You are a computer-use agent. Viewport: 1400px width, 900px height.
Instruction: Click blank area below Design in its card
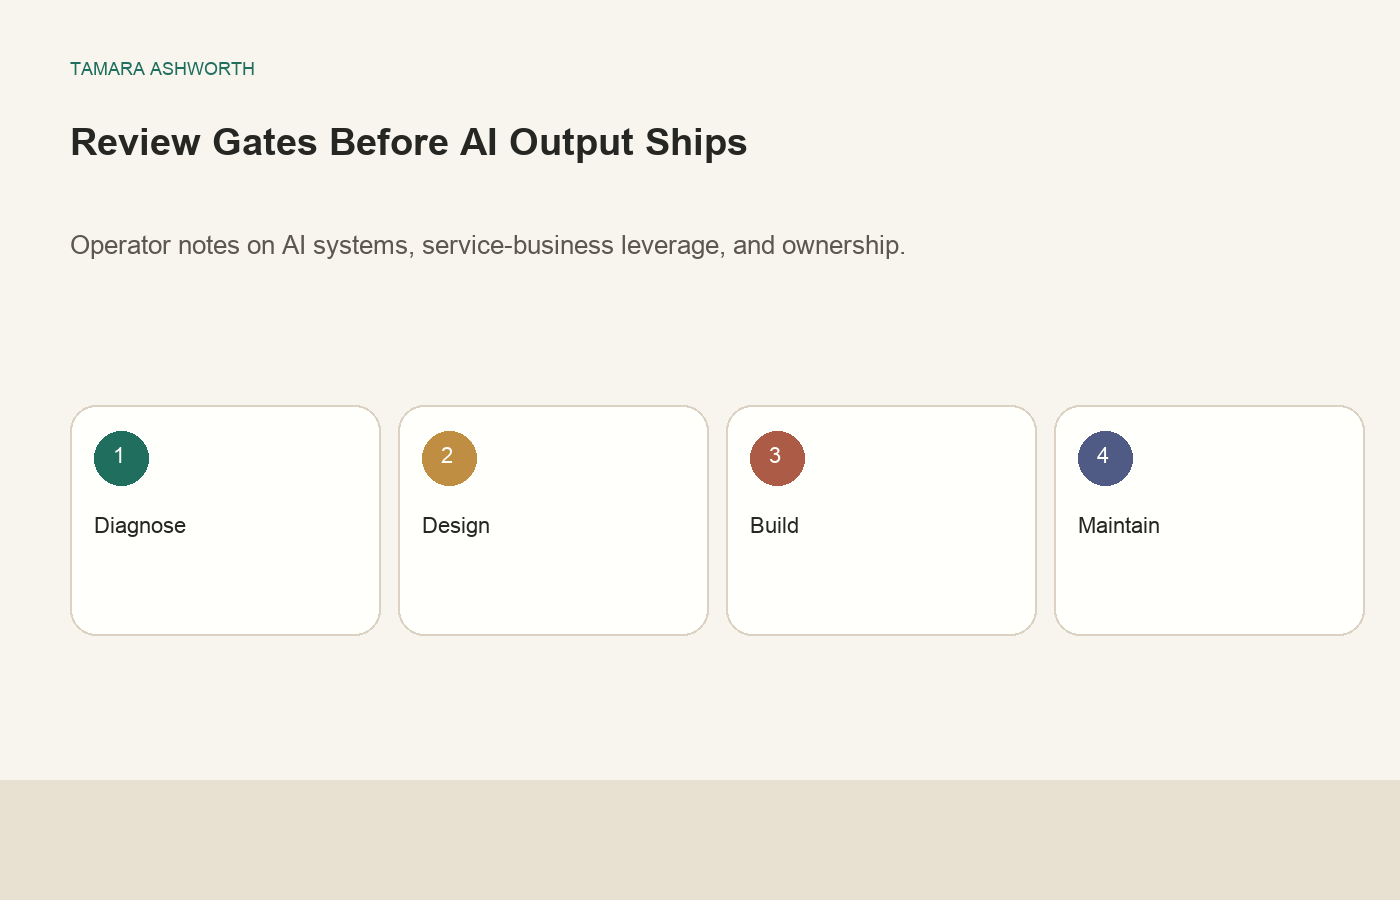[553, 585]
